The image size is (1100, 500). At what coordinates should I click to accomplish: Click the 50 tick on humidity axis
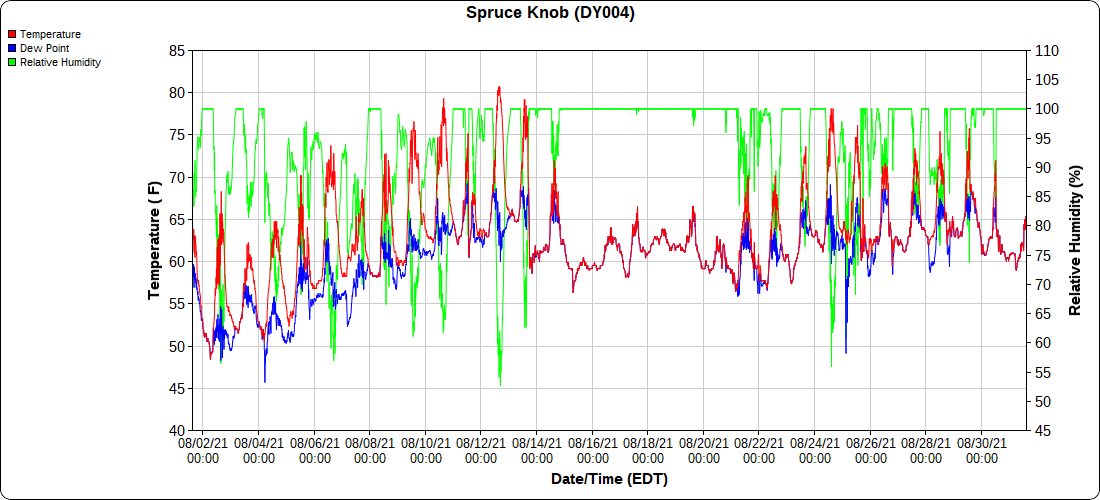[1043, 401]
